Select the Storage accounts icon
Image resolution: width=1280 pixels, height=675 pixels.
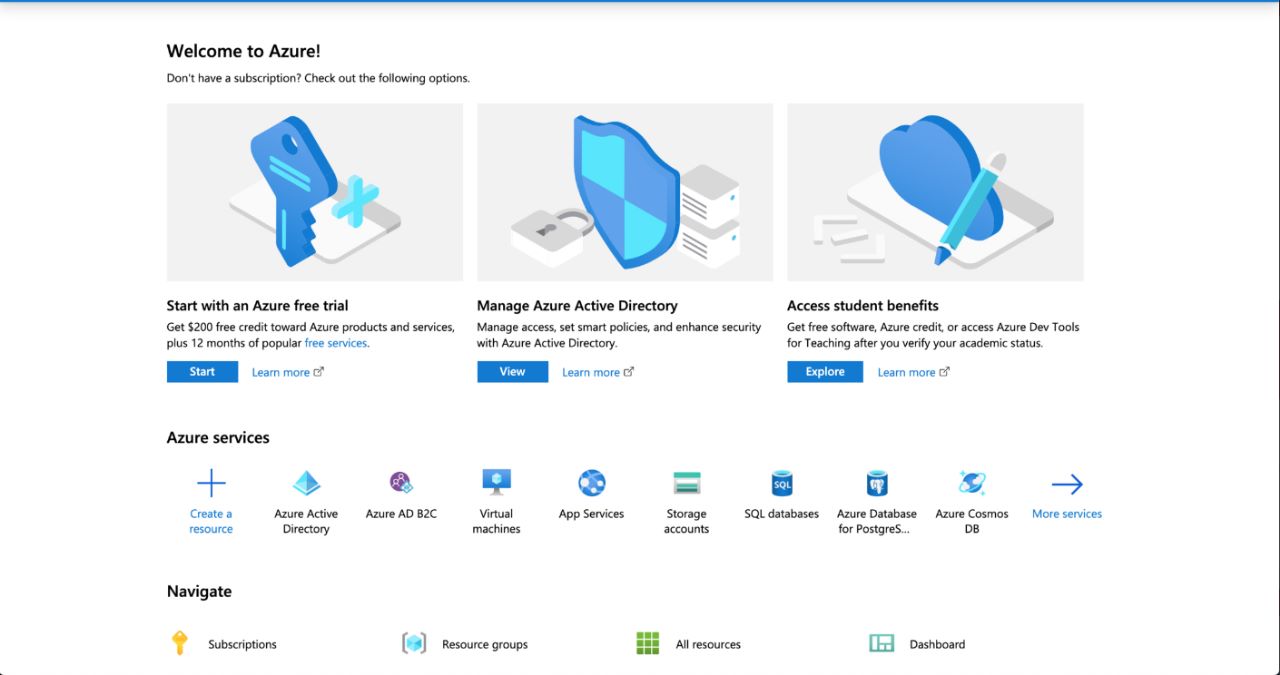686,484
